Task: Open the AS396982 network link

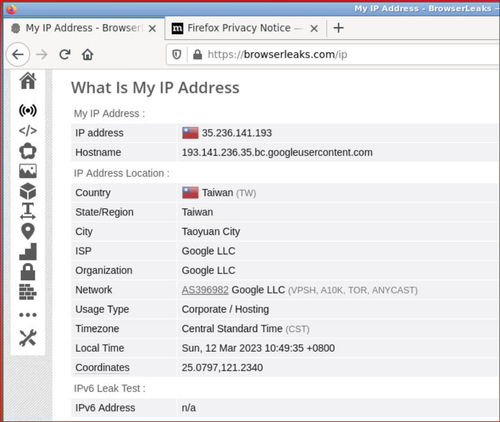Action: point(205,290)
